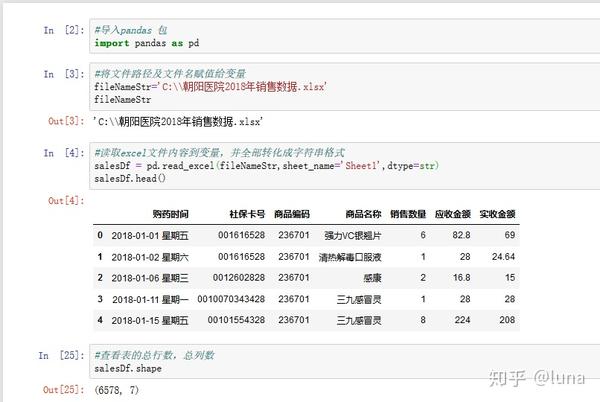Click receivable amount 16.8
Viewport: 600px width, 402px height.
click(x=461, y=278)
